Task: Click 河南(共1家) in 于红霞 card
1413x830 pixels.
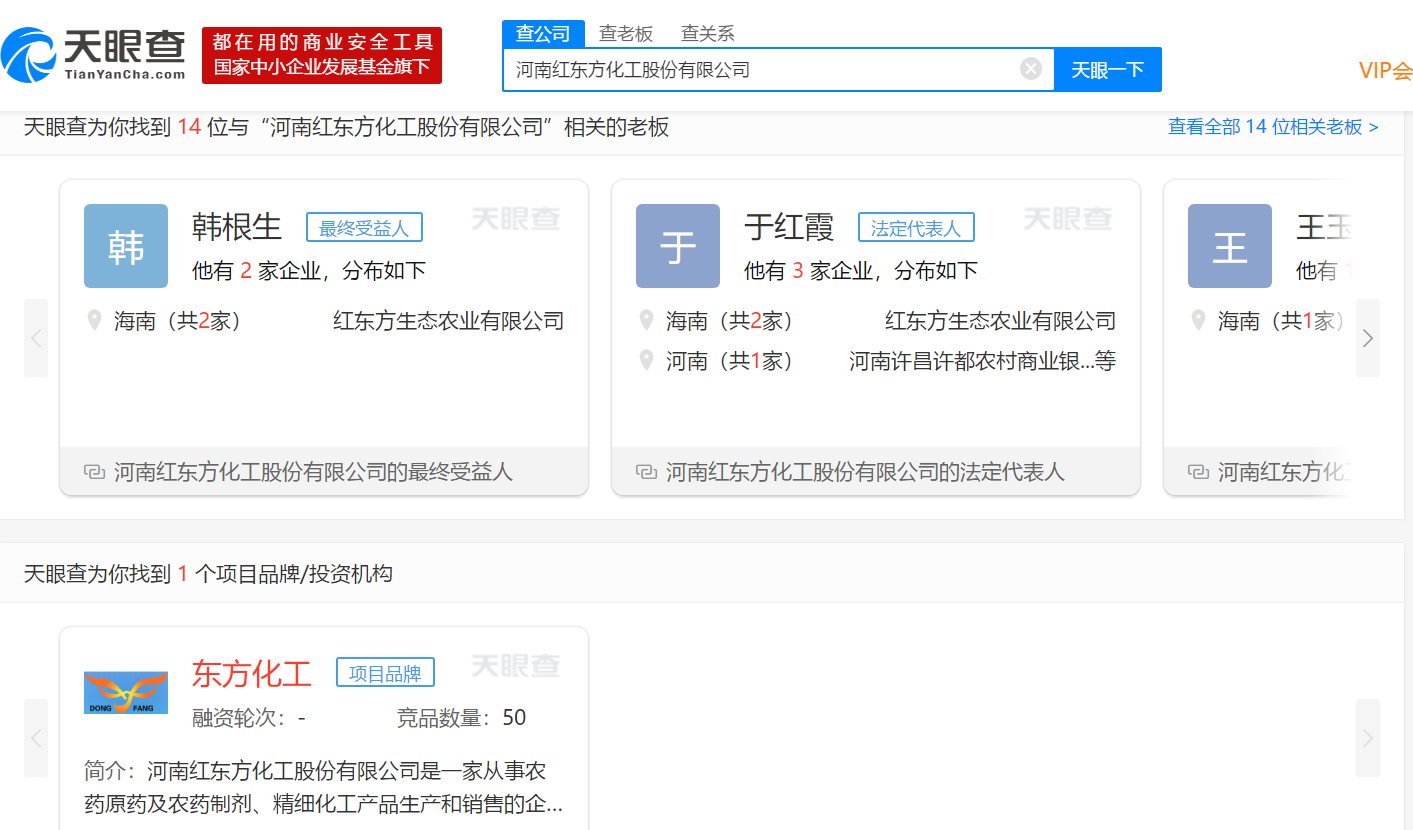Action: click(x=731, y=361)
